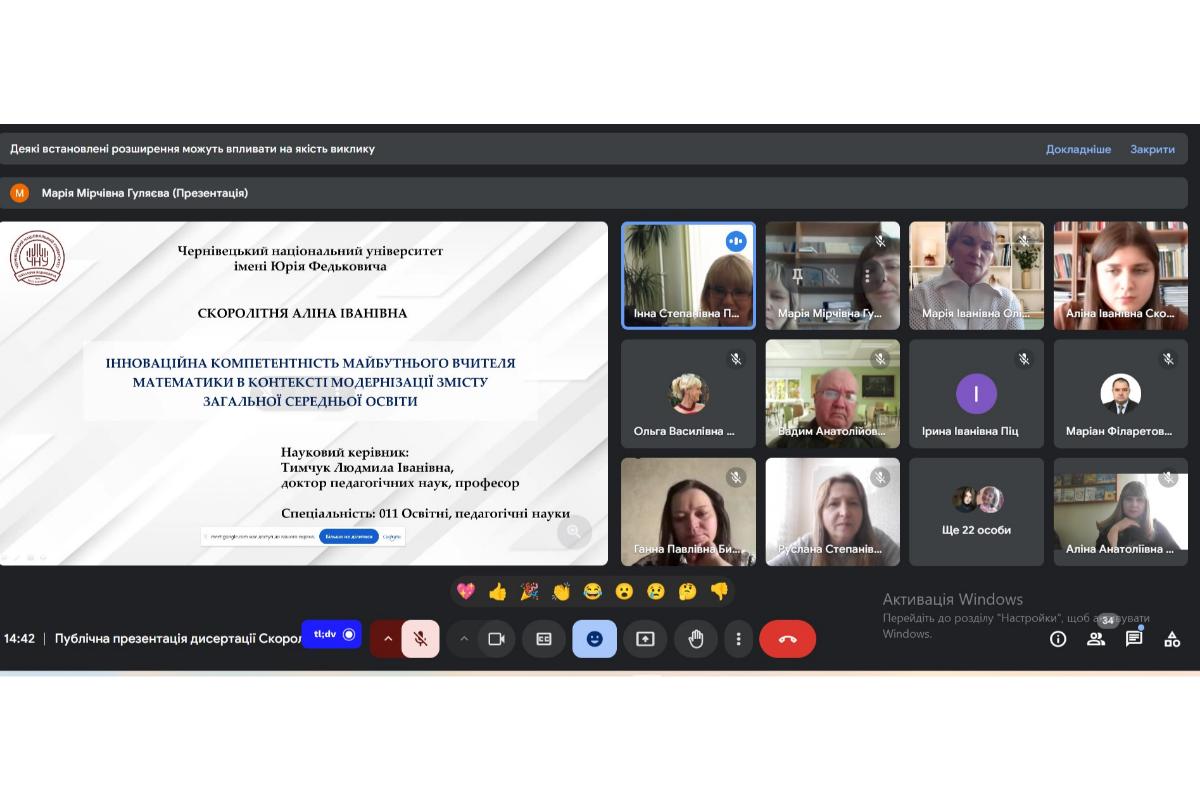Dismiss banner with Закрити
This screenshot has height=800, width=1200.
point(1152,149)
